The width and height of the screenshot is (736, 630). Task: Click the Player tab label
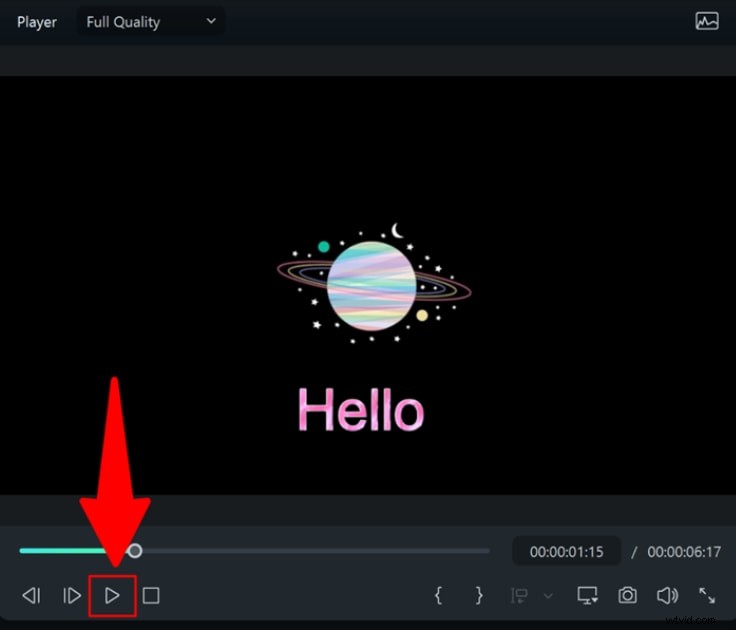(37, 22)
